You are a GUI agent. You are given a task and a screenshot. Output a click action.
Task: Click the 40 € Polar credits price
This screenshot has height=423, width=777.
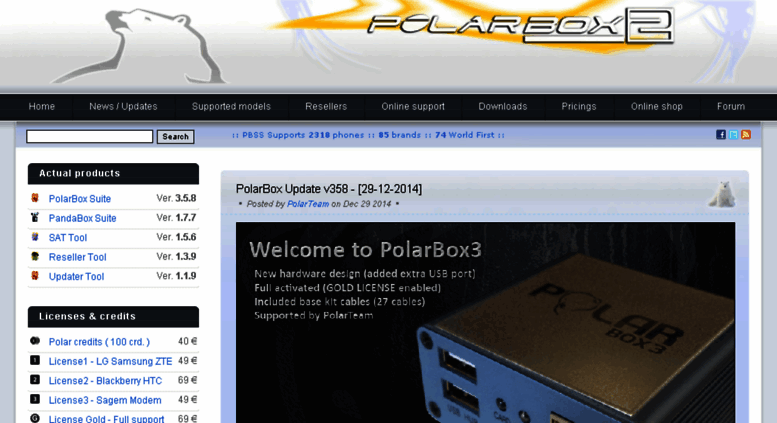pos(187,341)
